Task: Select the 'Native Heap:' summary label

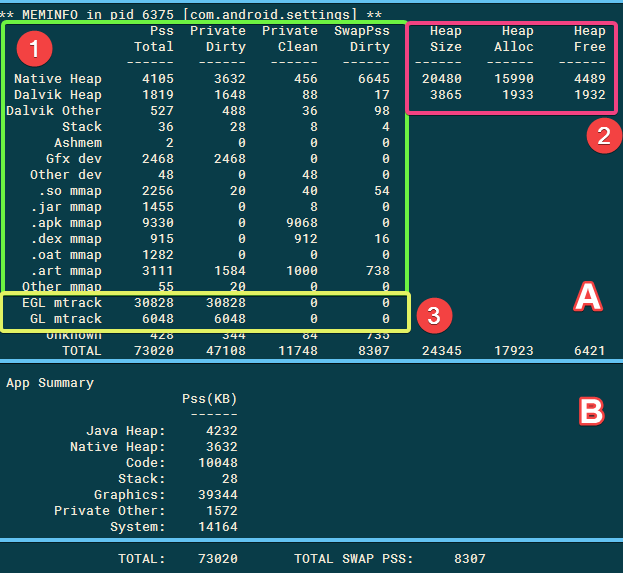Action: pos(118,447)
